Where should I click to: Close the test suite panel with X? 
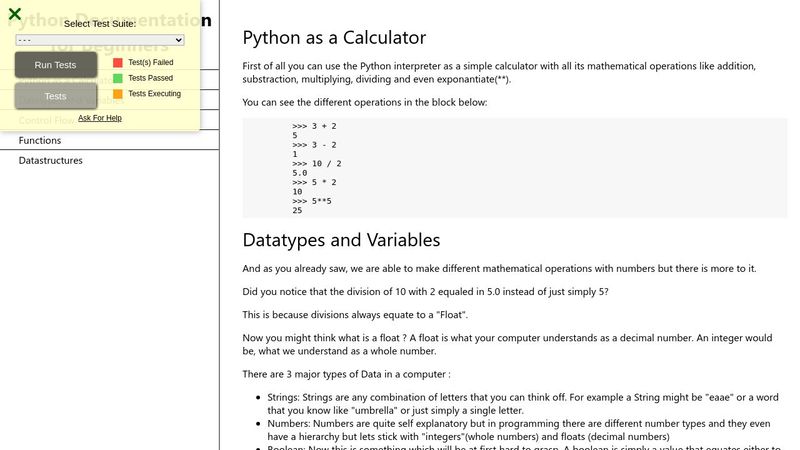pyautogui.click(x=15, y=14)
